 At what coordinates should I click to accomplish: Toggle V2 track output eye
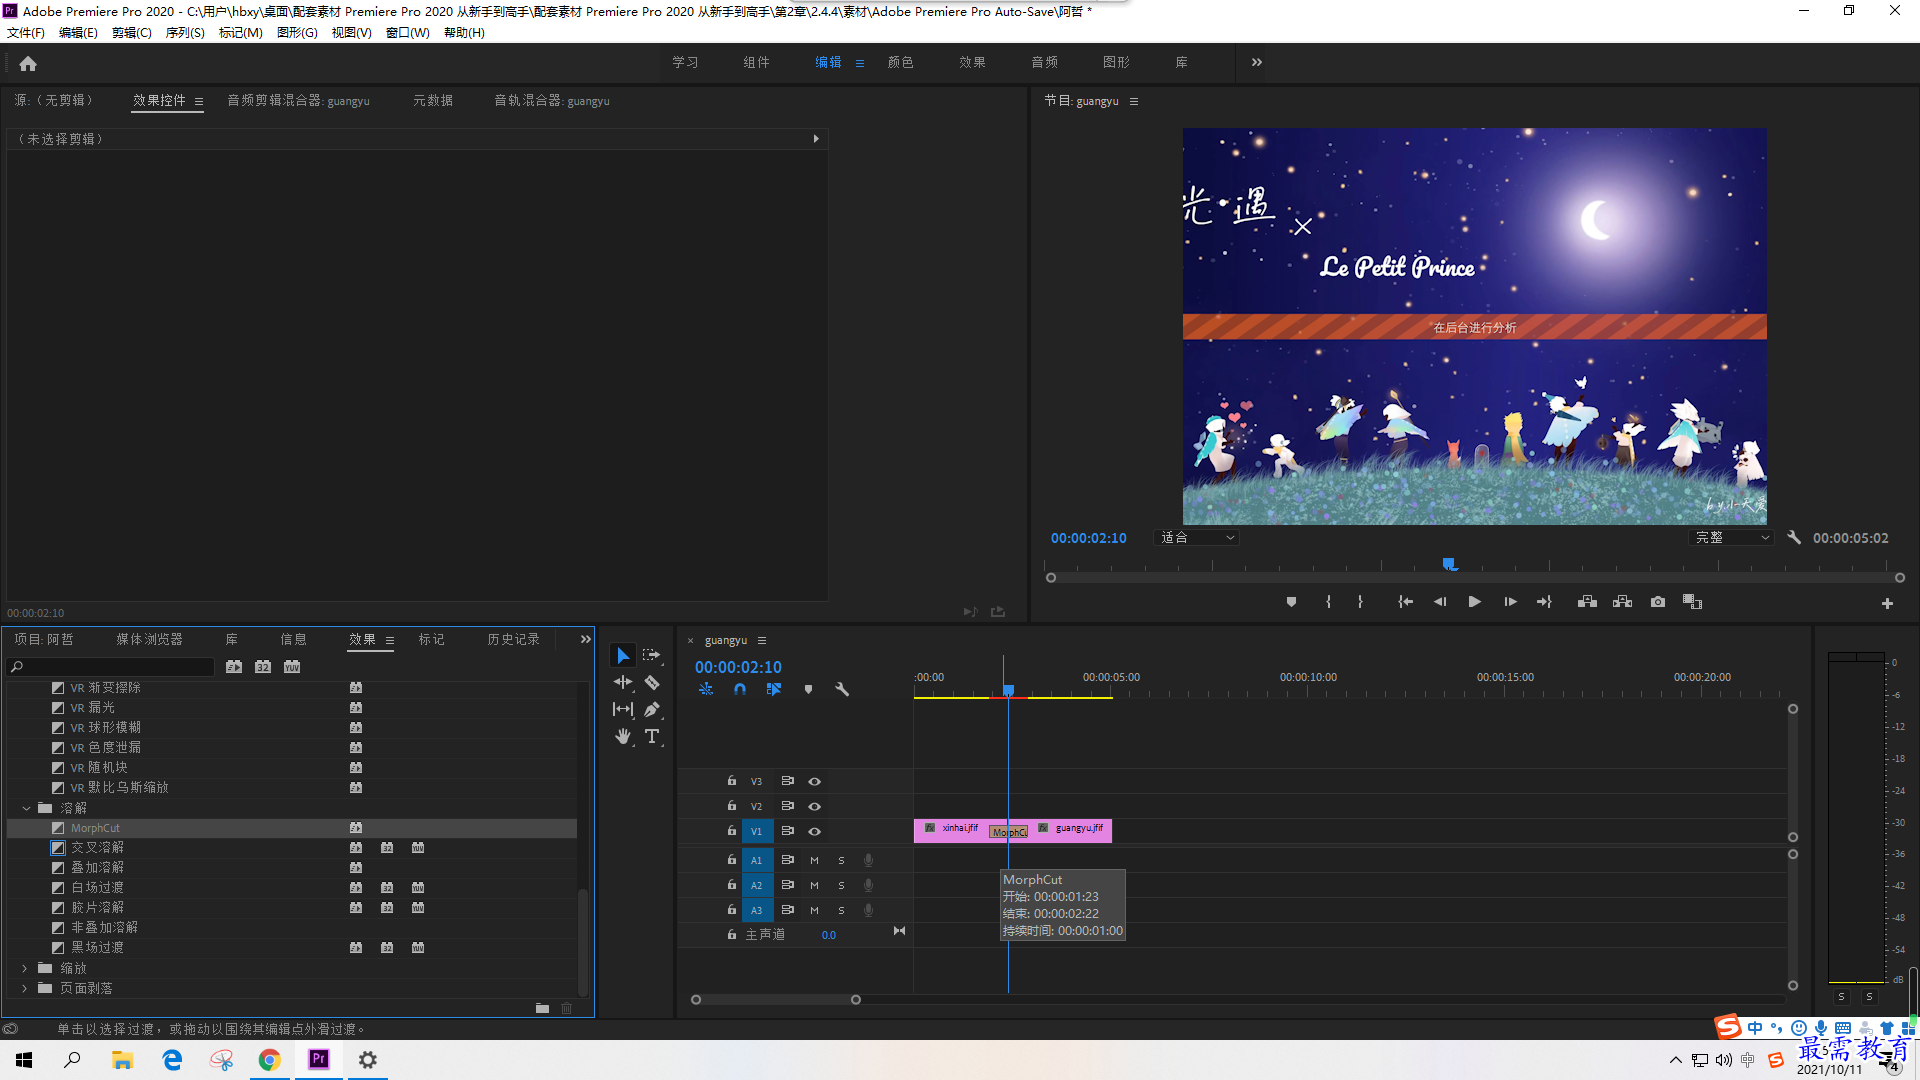point(815,806)
